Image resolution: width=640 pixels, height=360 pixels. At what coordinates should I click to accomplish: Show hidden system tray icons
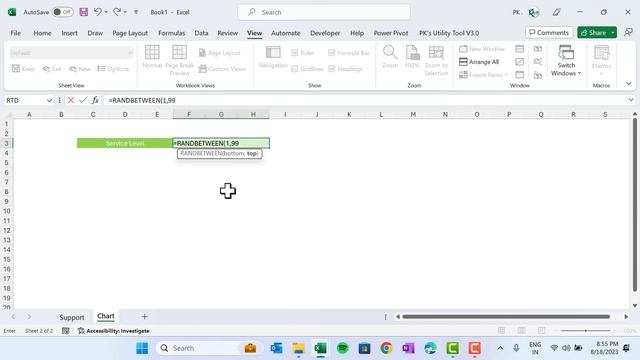pyautogui.click(x=500, y=348)
